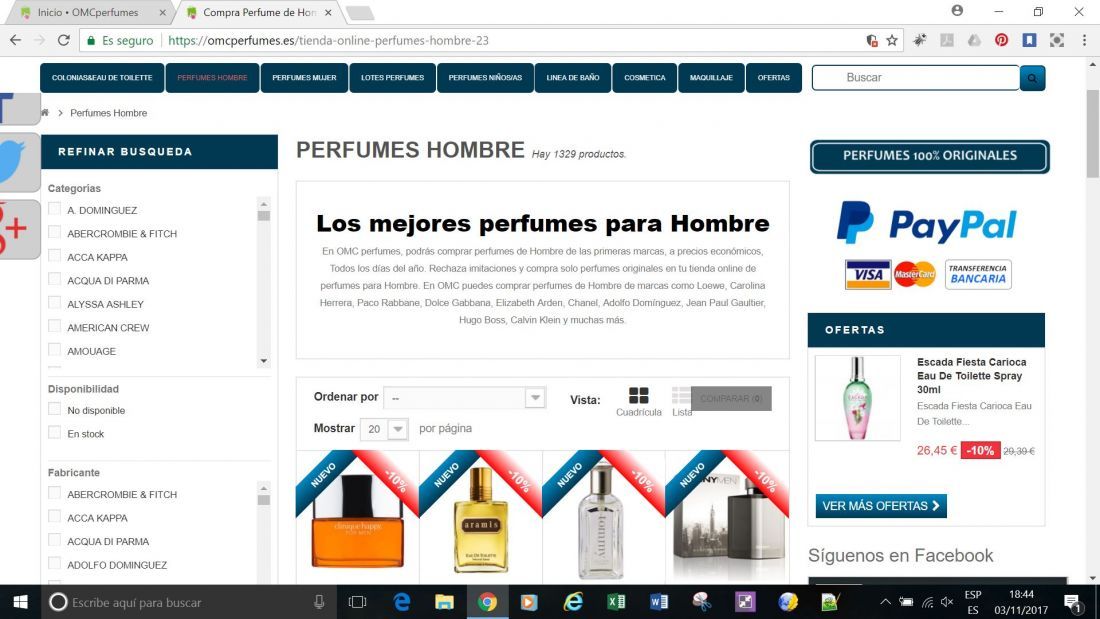Click the Chrome profile avatar icon
Image resolution: width=1100 pixels, height=619 pixels.
957,11
